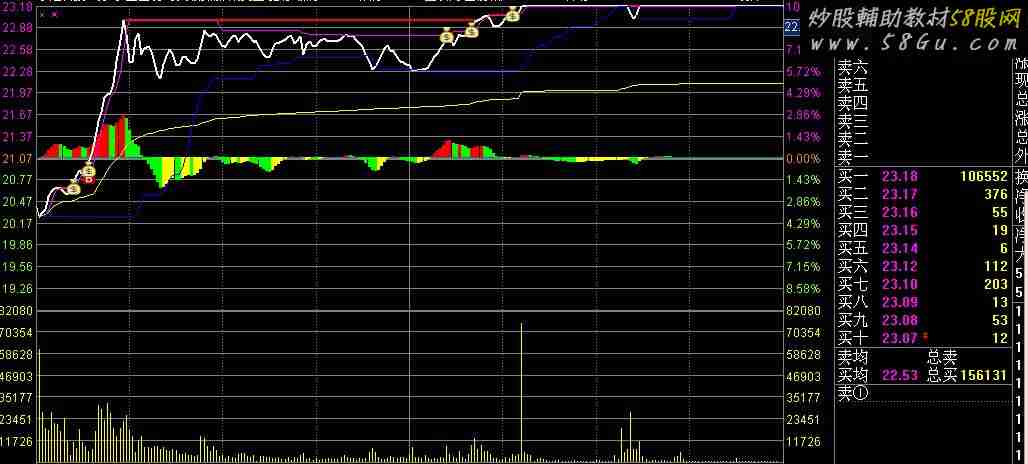Click the magenta x icon at chart top-left
This screenshot has height=464, width=1028.
coord(54,13)
